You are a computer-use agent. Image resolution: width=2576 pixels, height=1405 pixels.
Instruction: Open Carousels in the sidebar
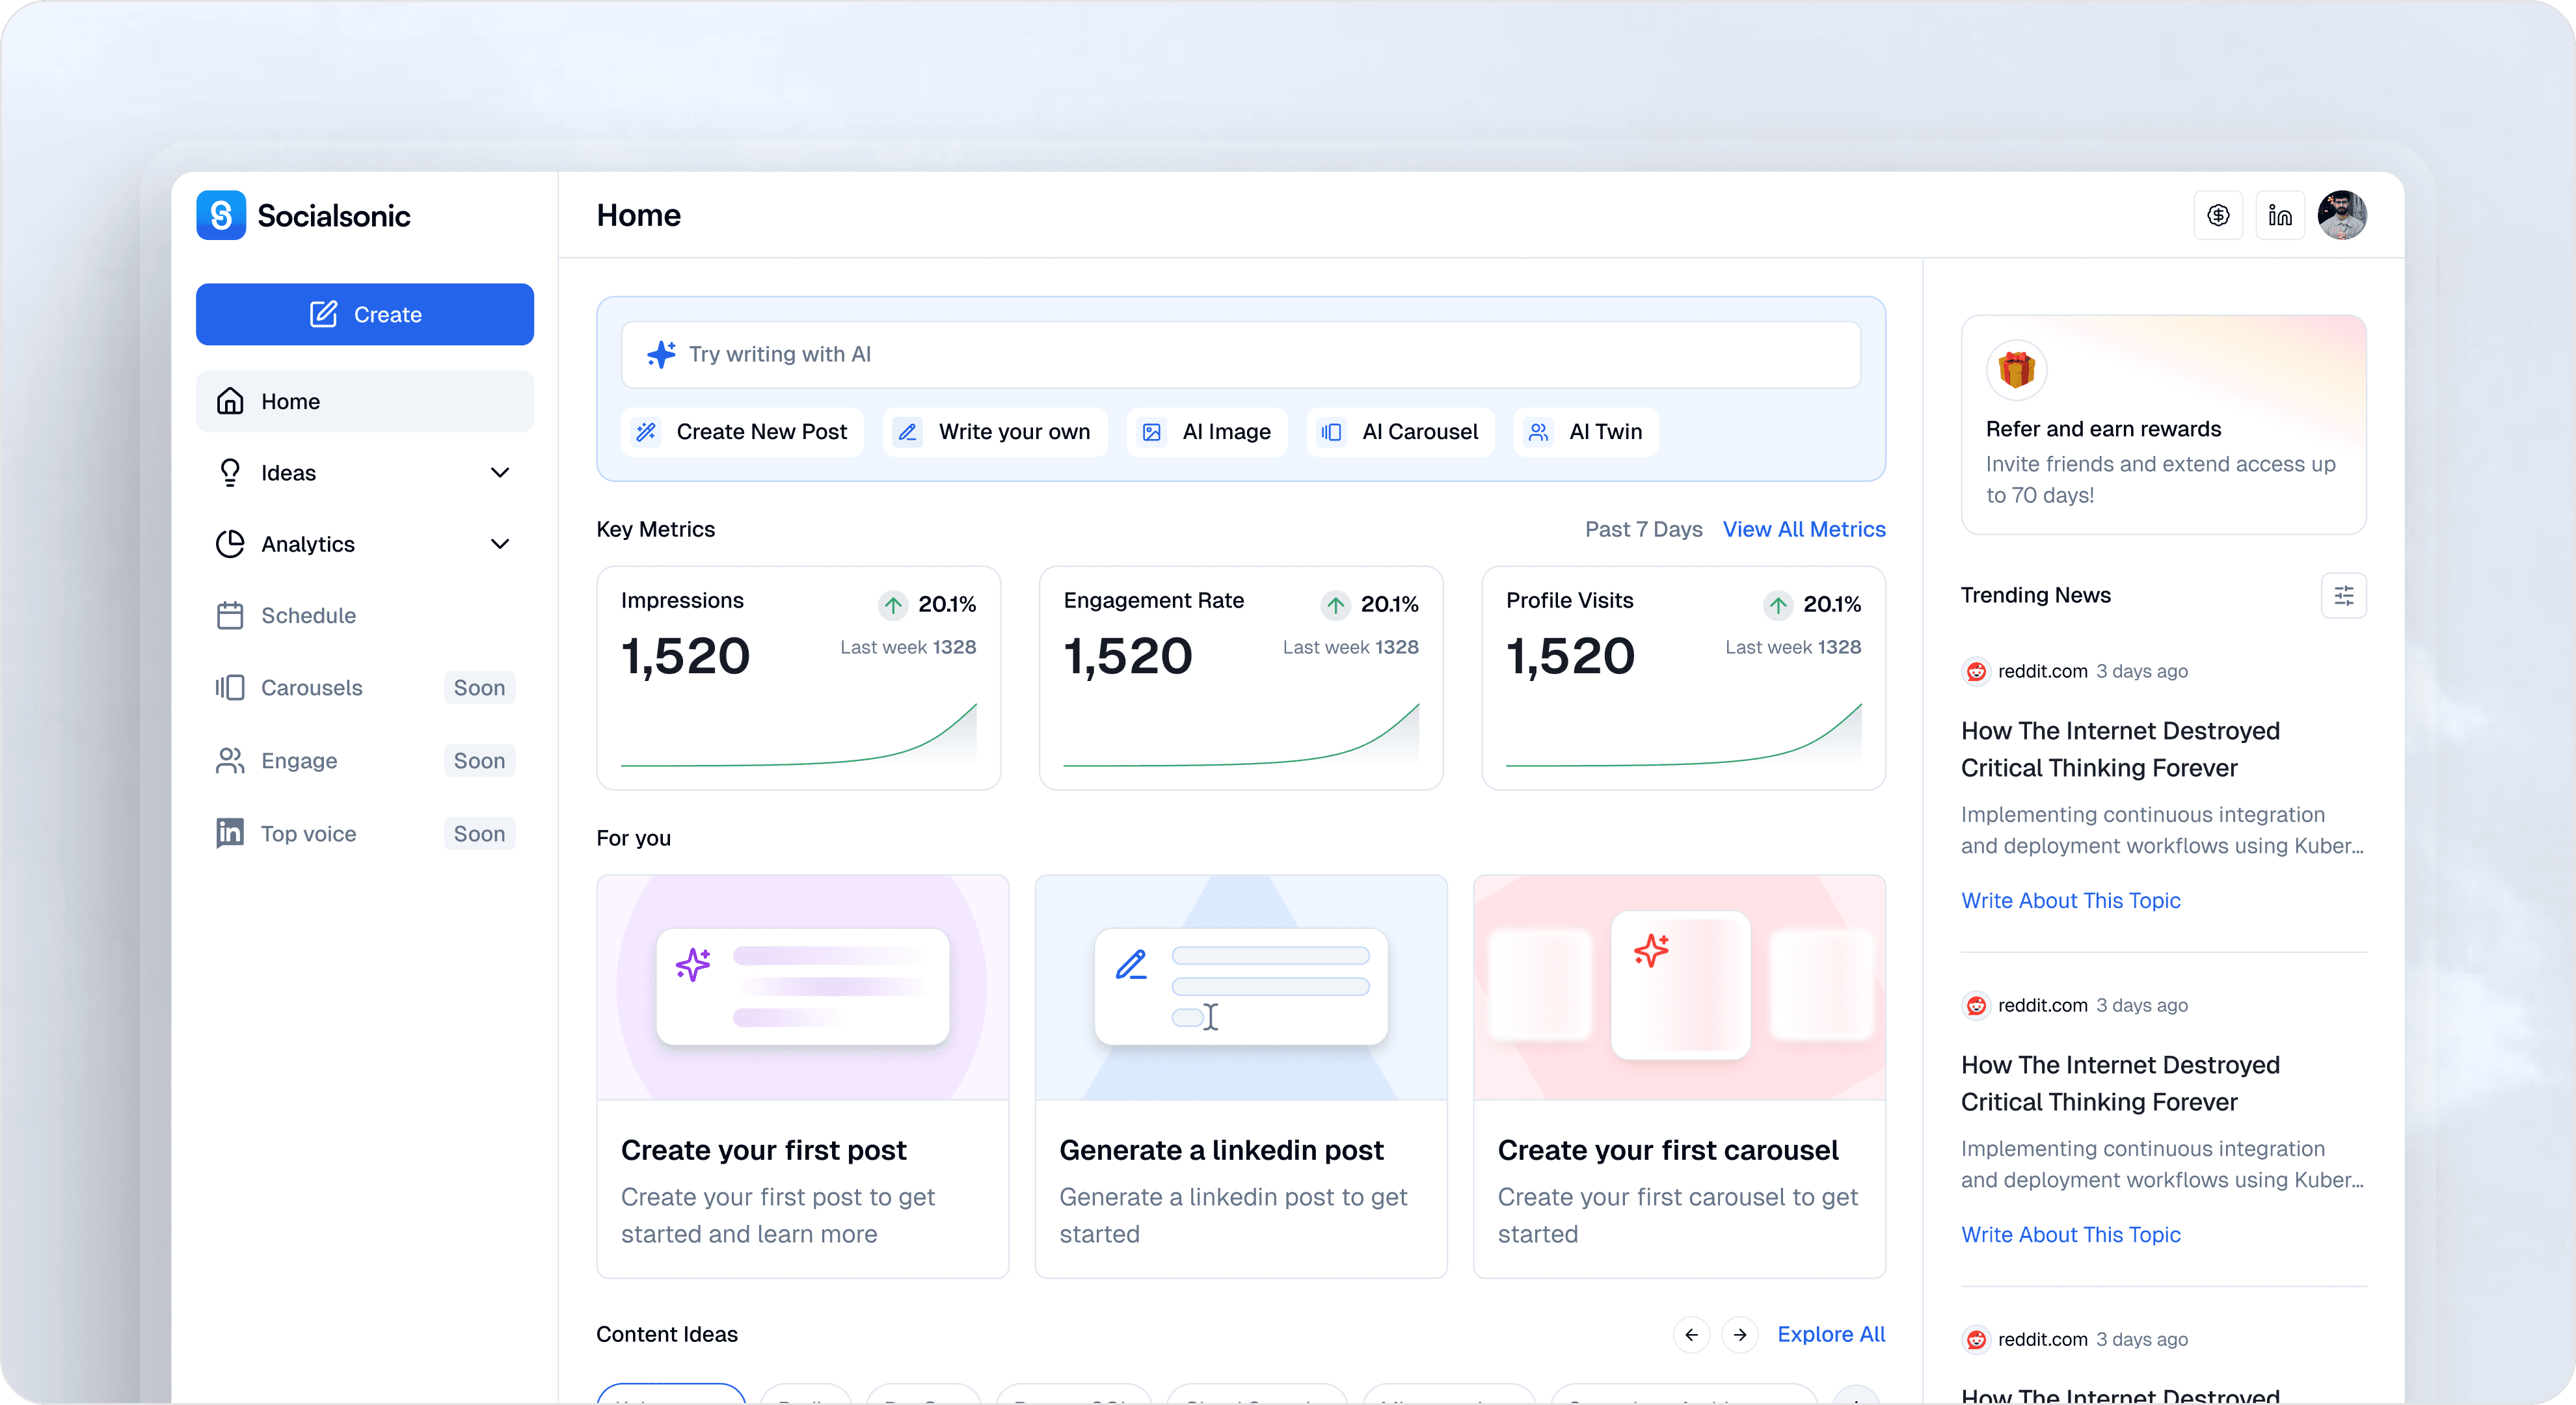point(311,688)
